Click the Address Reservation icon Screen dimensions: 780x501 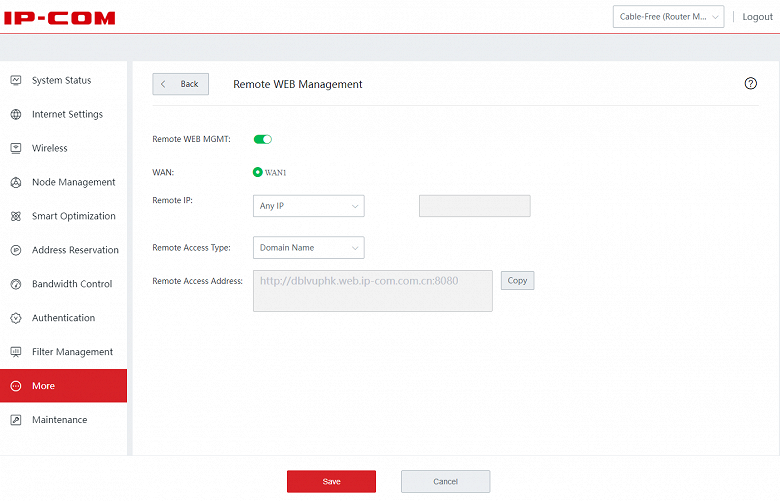tap(15, 250)
